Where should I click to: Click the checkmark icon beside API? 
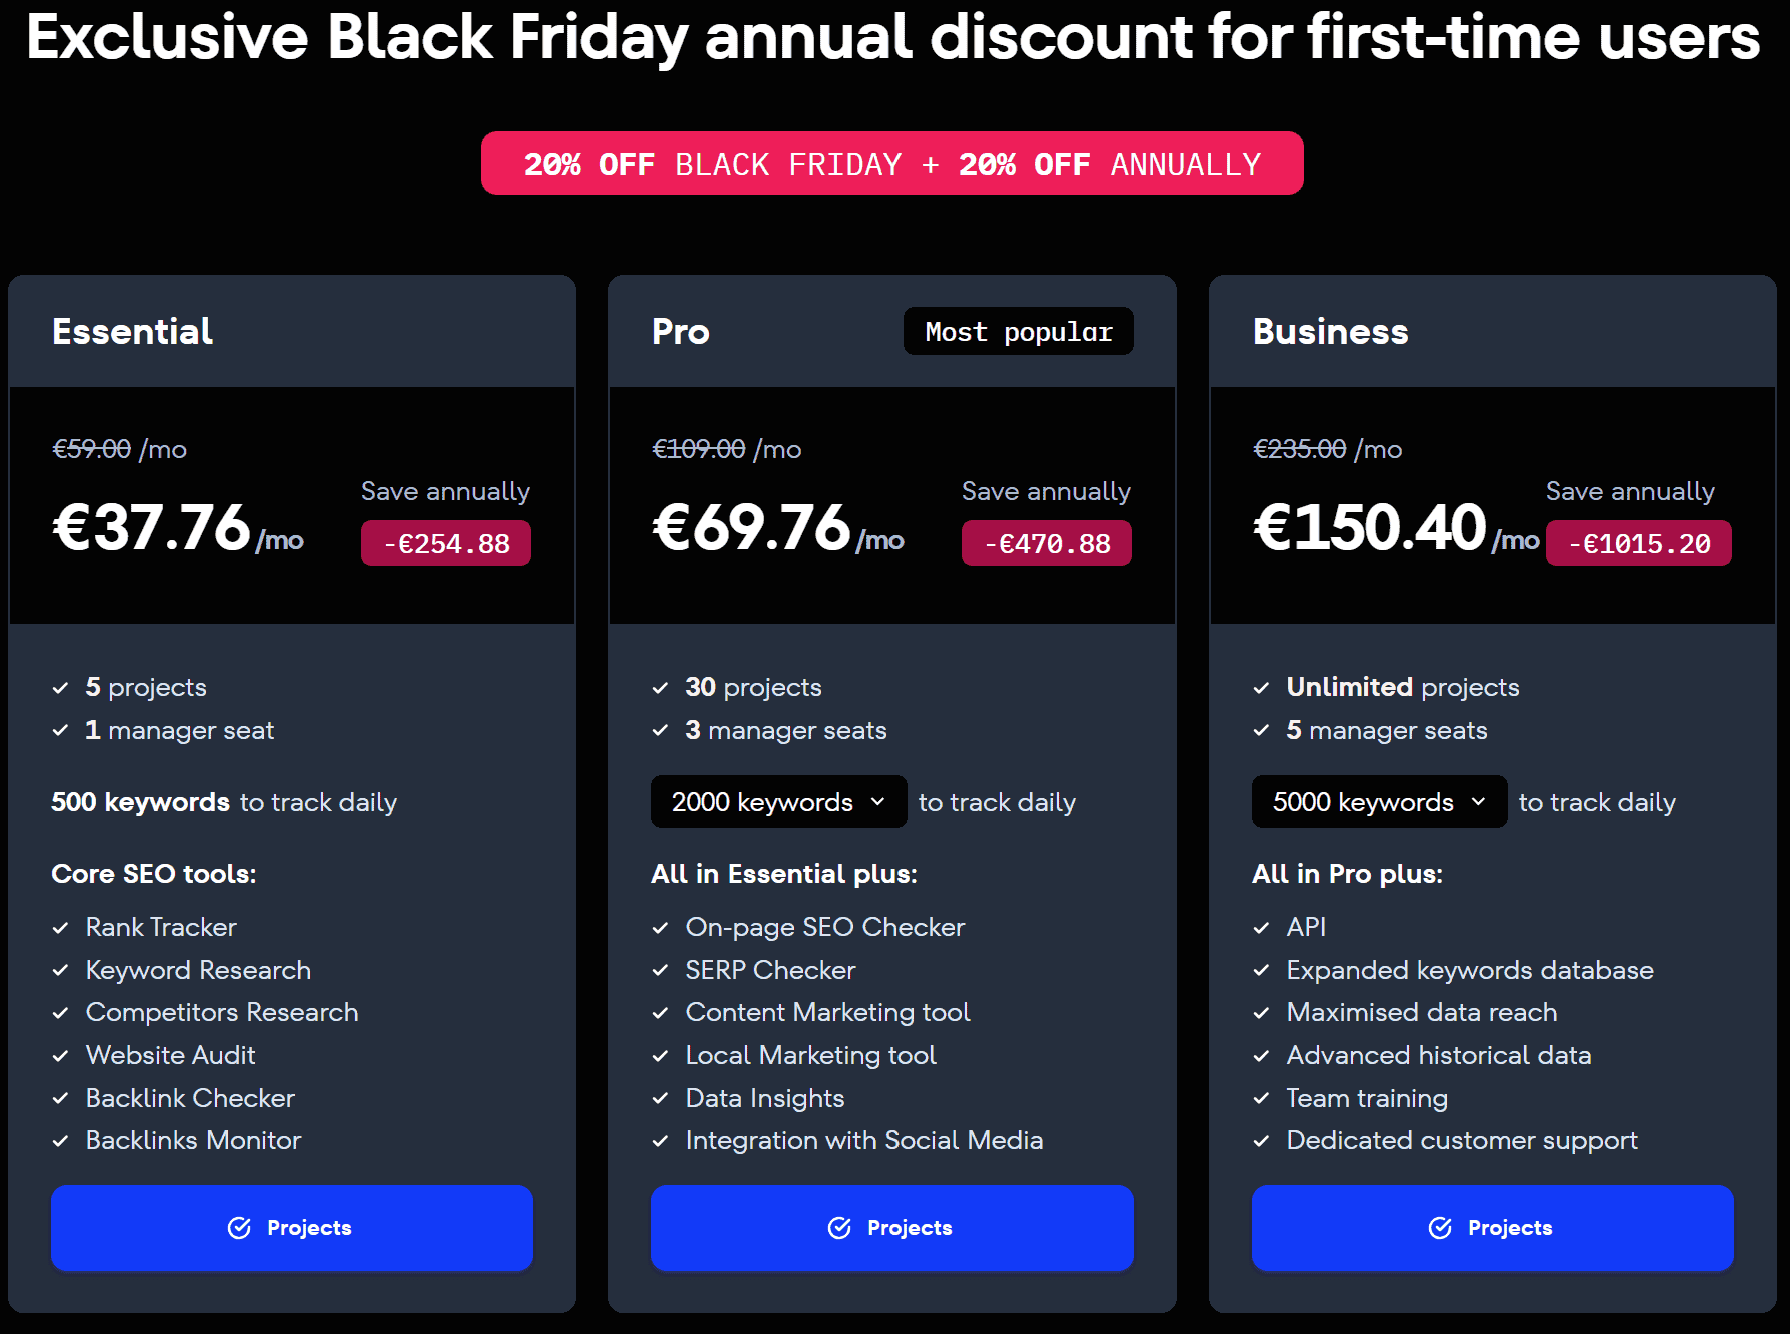tap(1262, 928)
